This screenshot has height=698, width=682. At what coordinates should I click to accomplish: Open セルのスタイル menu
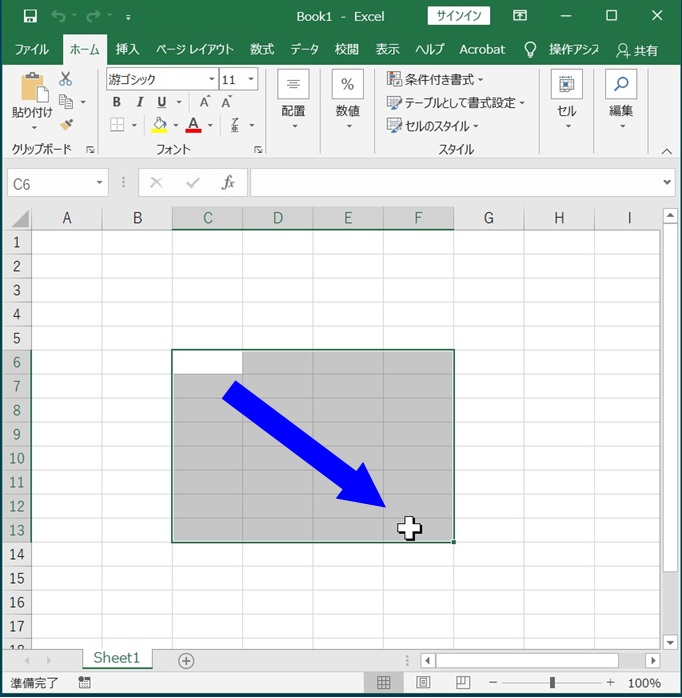[x=433, y=126]
